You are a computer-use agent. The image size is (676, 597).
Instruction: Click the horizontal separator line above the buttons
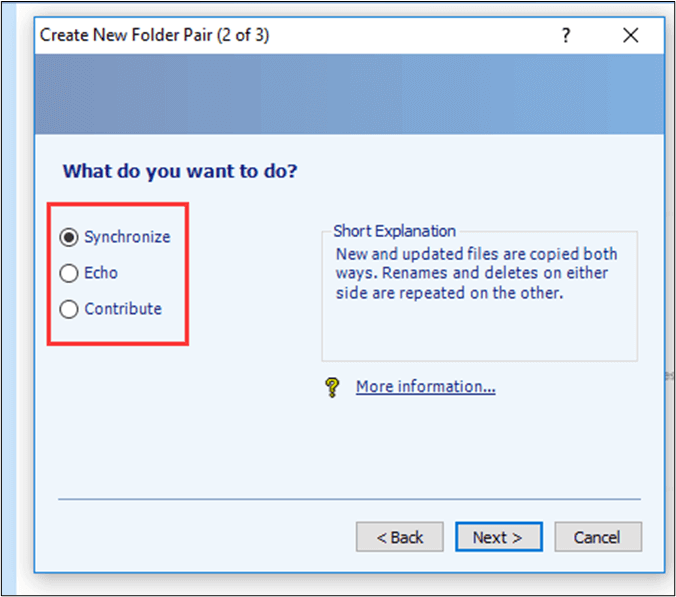[350, 497]
